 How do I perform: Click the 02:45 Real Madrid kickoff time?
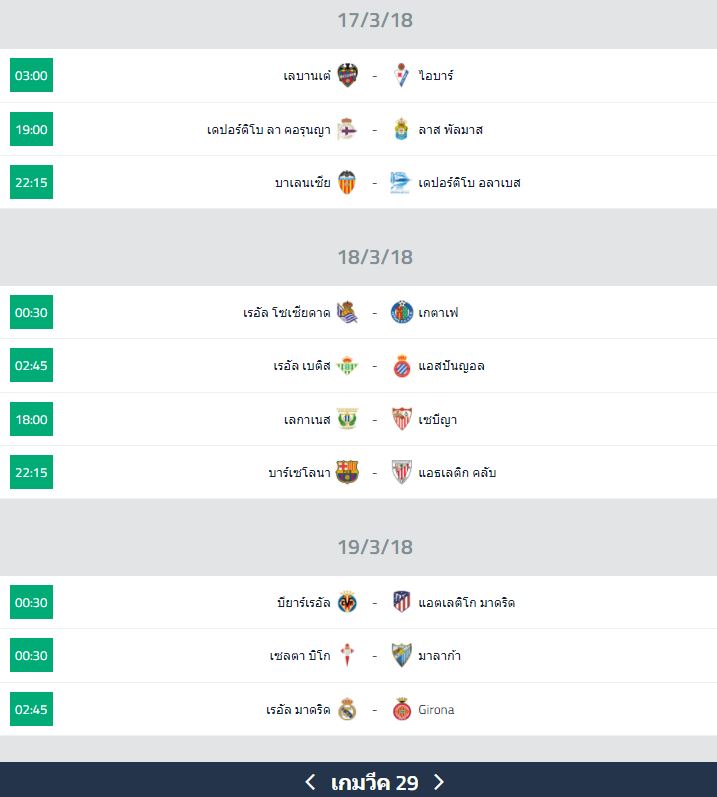pos(31,709)
